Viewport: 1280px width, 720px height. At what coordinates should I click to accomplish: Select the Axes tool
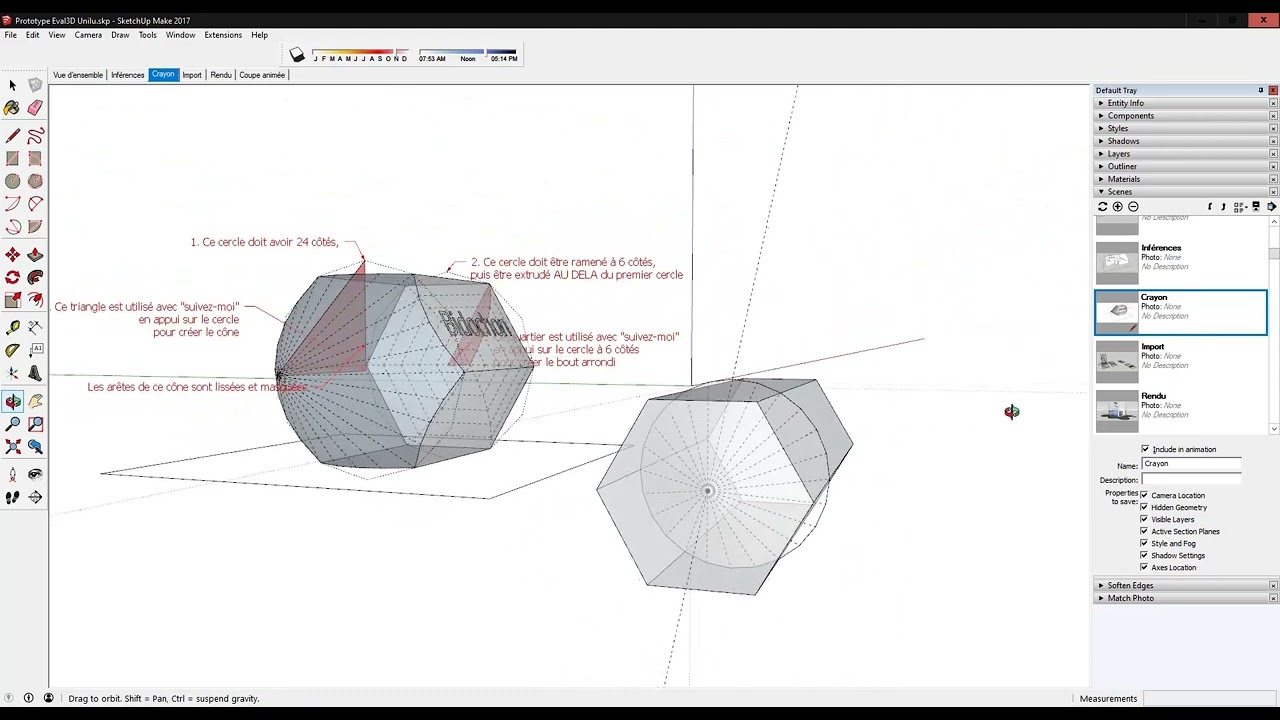point(12,373)
